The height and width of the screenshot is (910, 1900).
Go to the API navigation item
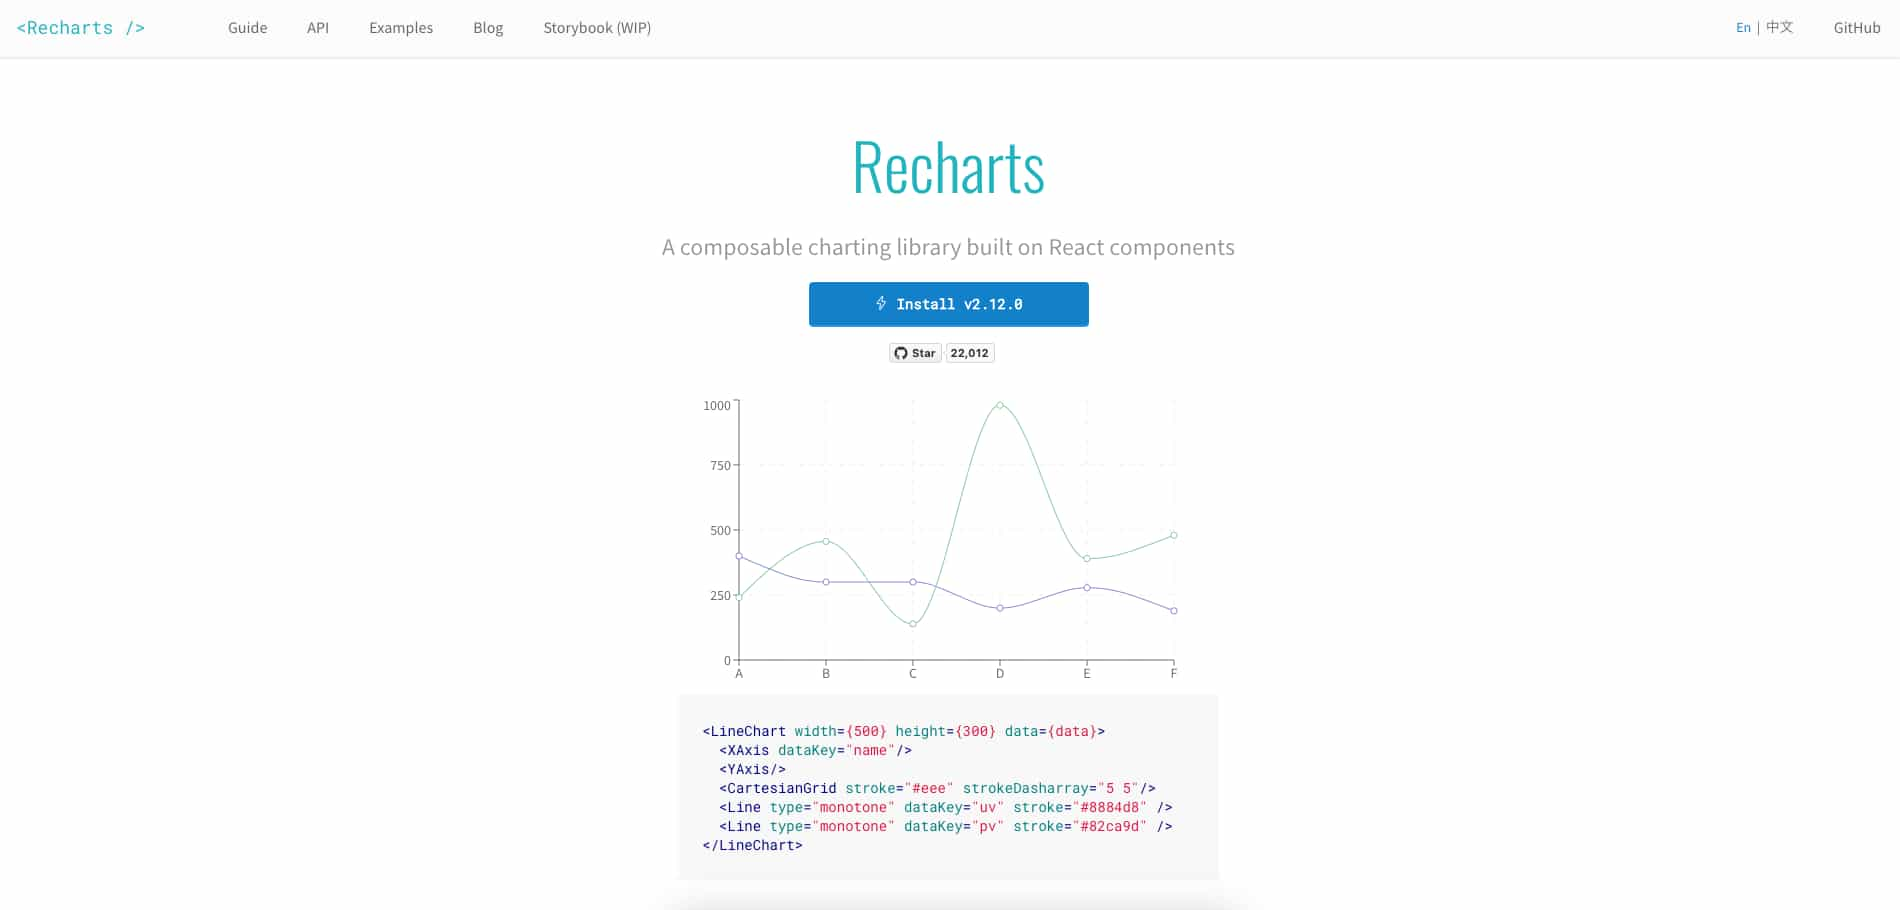(x=318, y=28)
